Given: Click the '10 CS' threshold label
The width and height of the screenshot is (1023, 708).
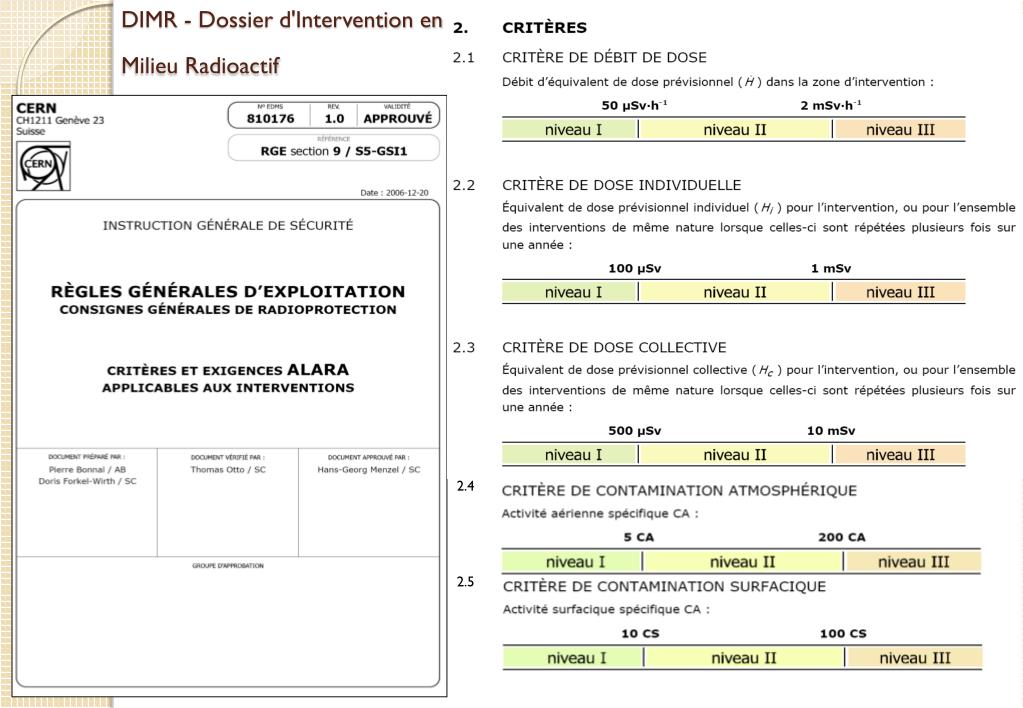Looking at the screenshot, I should (640, 634).
